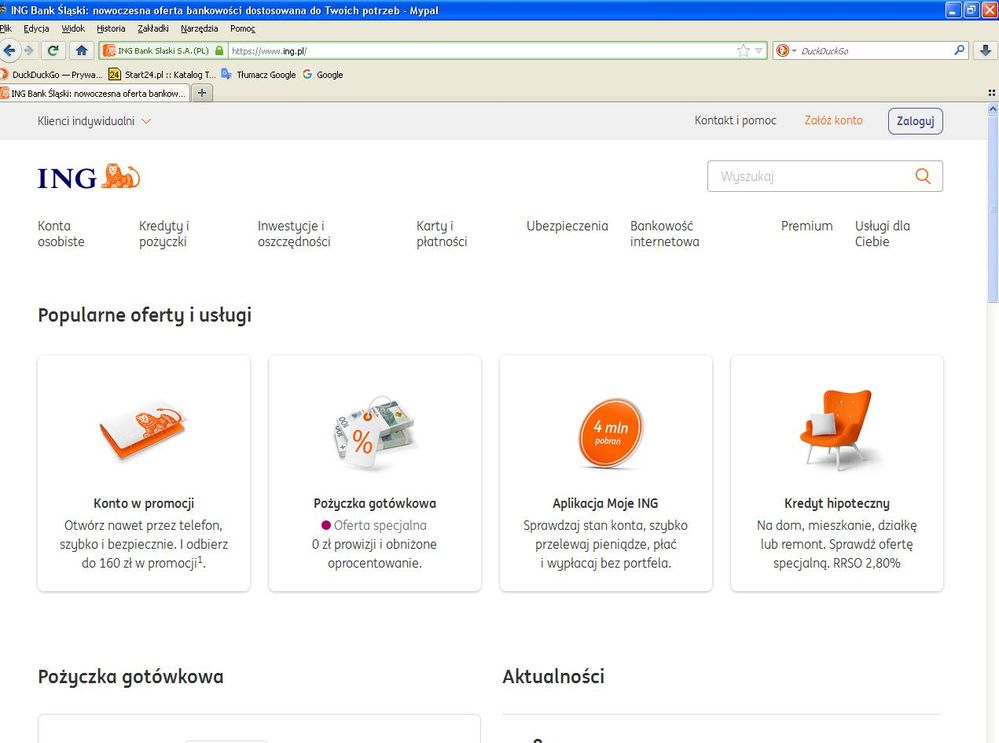Bookmark this page with the star icon
The image size is (999, 743).
743,50
